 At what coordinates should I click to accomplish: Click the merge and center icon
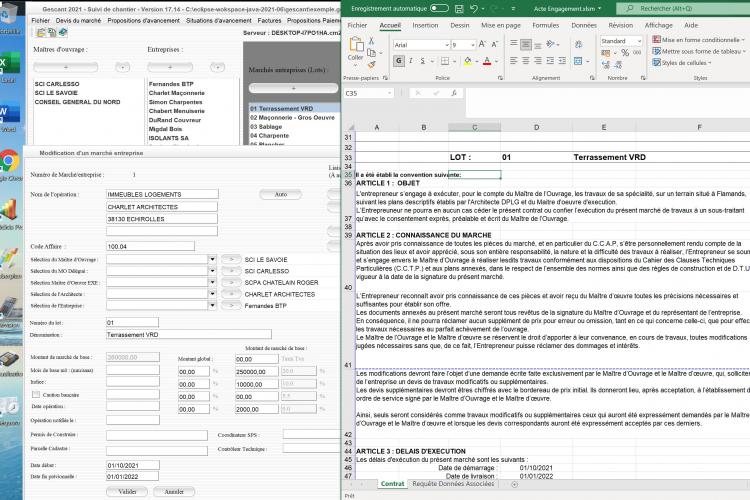578,61
